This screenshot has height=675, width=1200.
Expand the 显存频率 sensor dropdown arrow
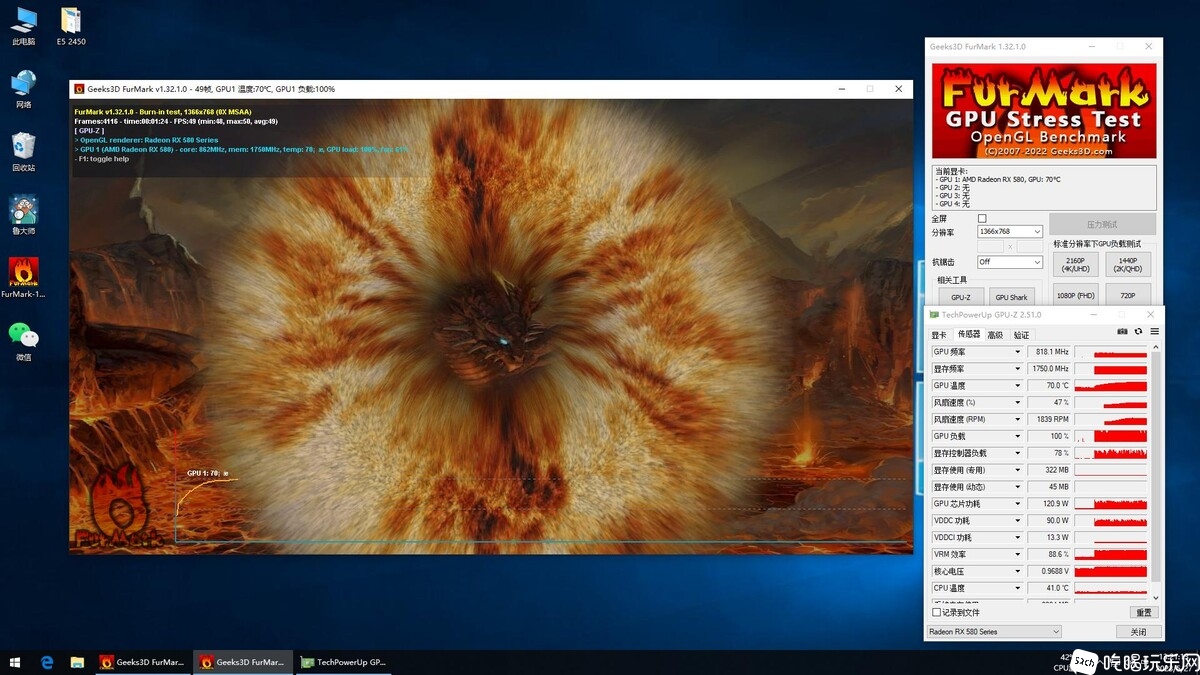pyautogui.click(x=1018, y=369)
